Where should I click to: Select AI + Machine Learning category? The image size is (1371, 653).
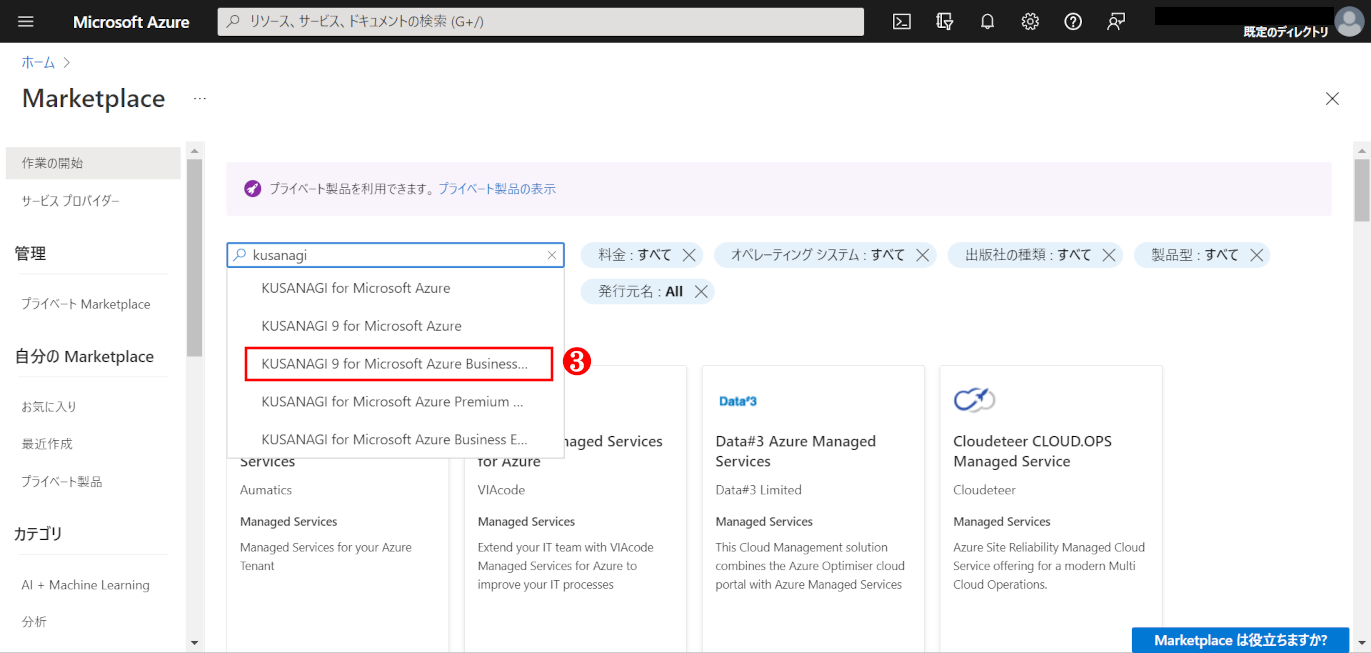pyautogui.click(x=85, y=585)
